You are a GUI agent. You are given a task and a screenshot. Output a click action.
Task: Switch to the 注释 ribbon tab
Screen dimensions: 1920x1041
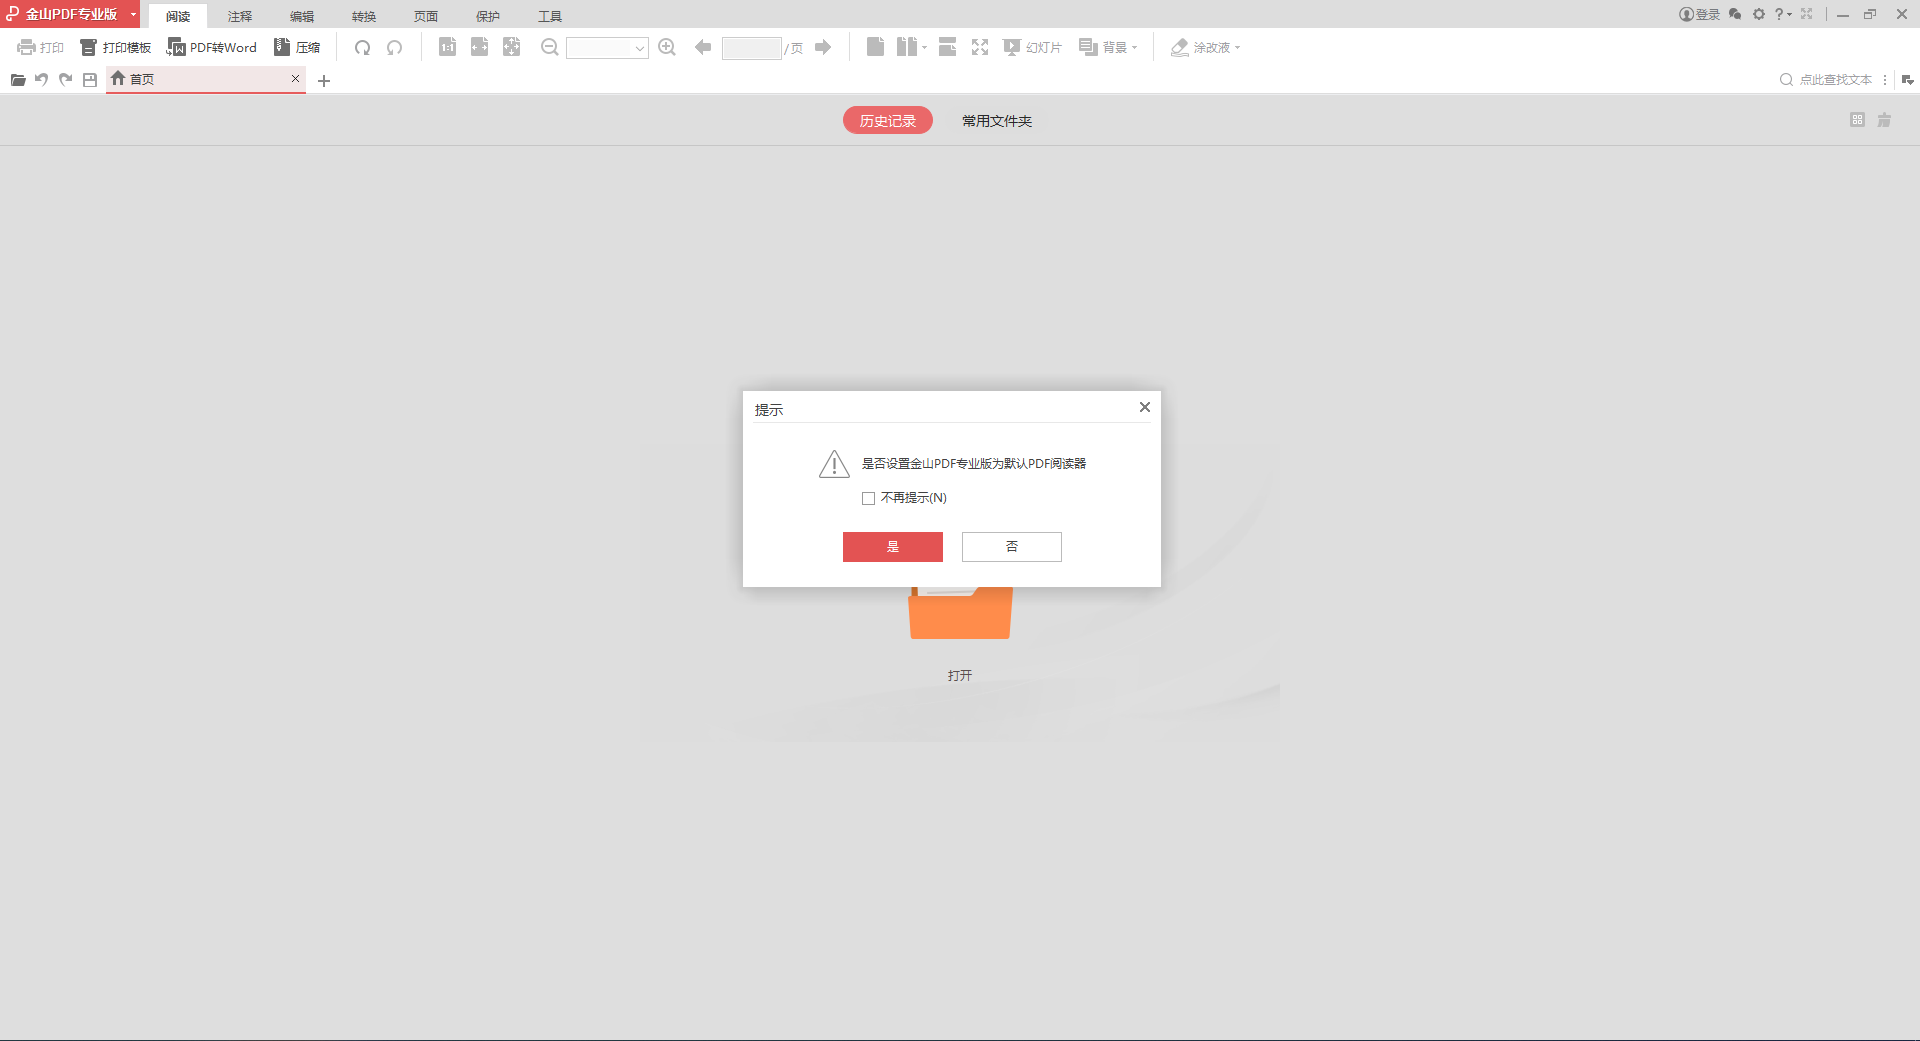240,16
